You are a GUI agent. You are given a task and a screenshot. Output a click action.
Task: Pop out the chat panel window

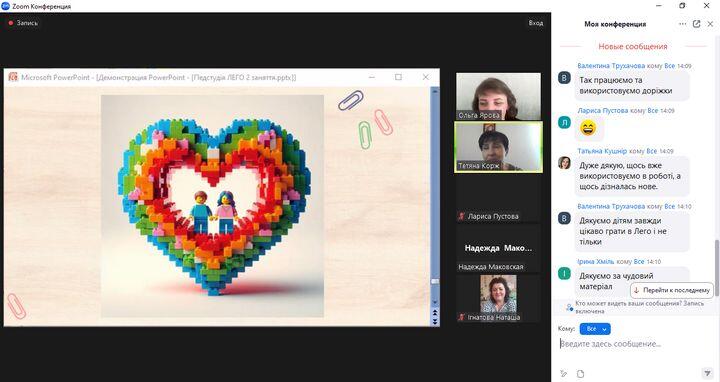(697, 24)
